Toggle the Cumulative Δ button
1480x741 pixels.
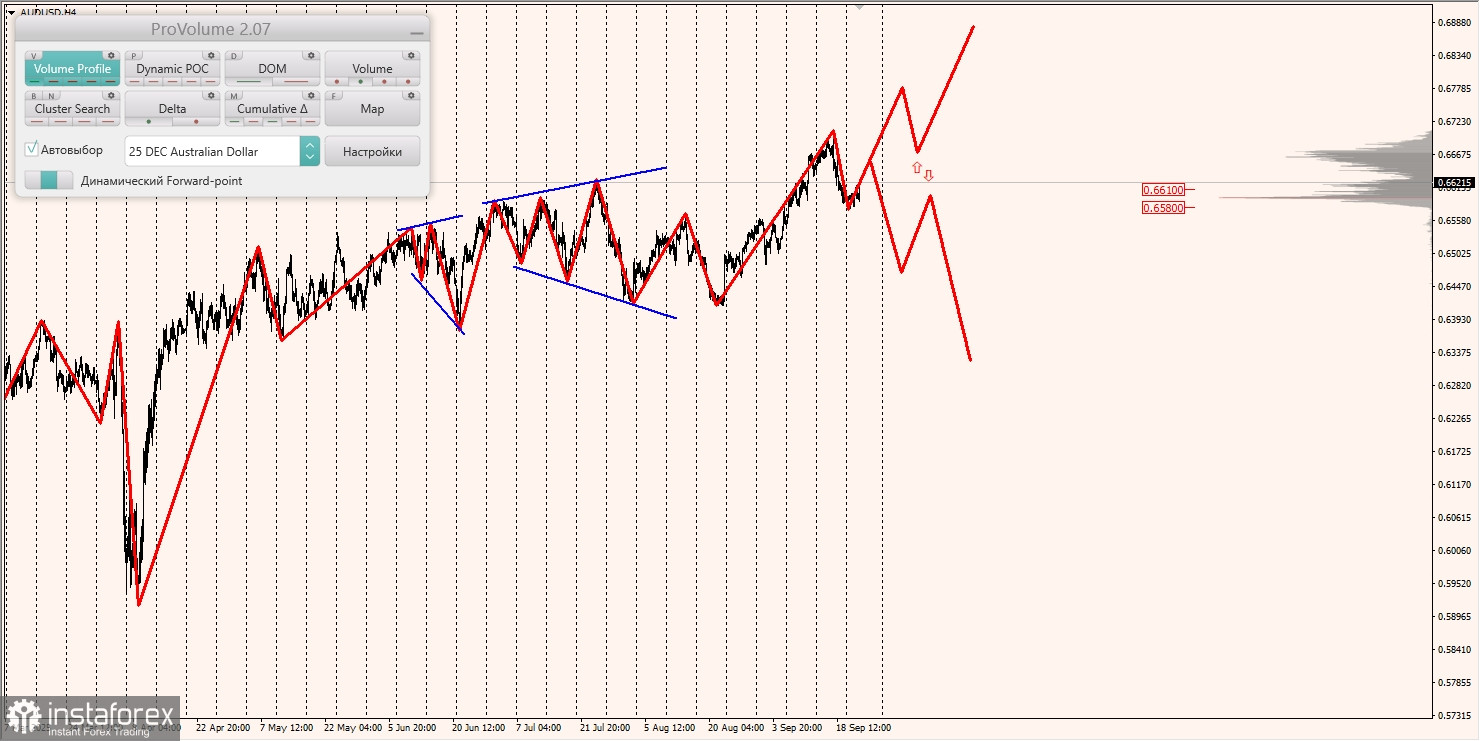coord(272,108)
